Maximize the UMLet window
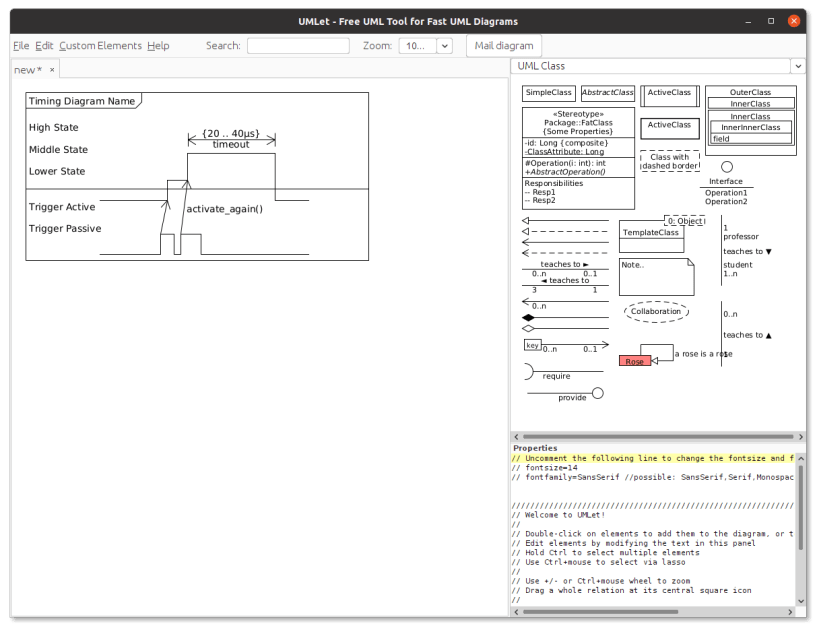 click(771, 21)
